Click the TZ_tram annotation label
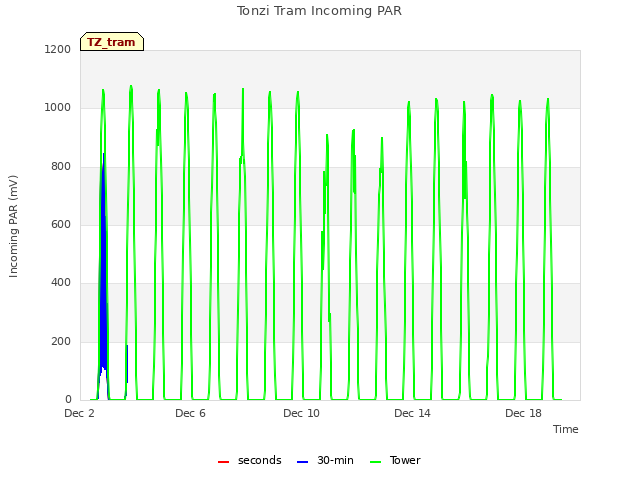Screen dimensions: 640x480 112,42
